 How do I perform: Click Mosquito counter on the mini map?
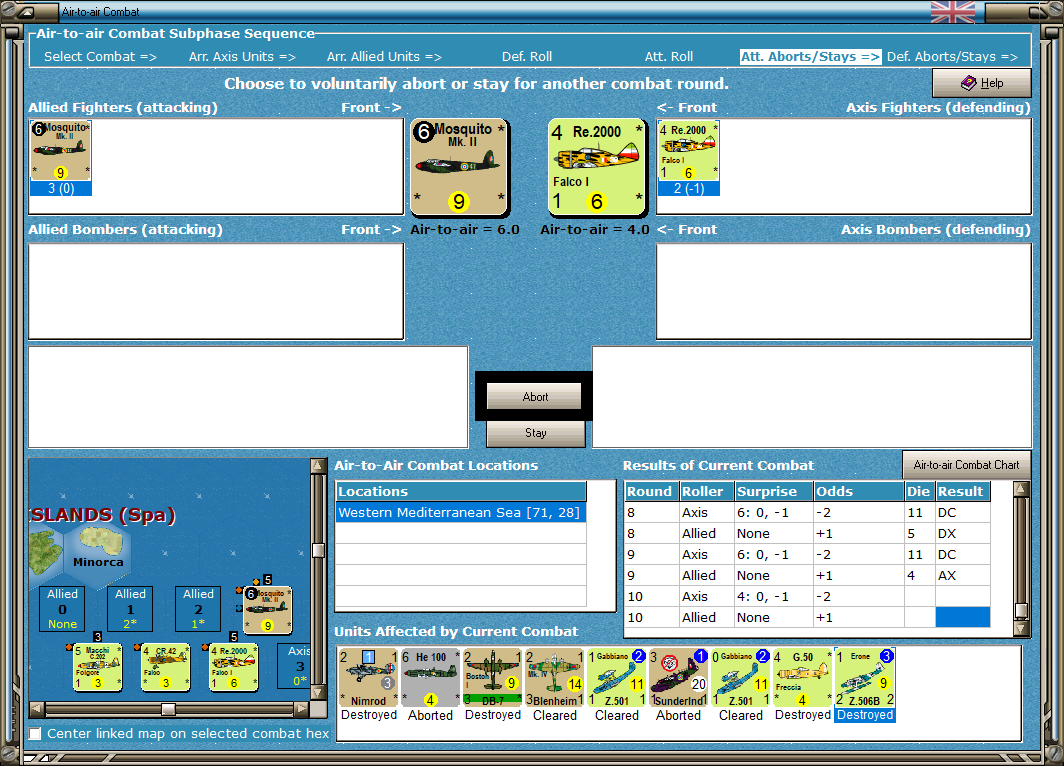pyautogui.click(x=267, y=610)
